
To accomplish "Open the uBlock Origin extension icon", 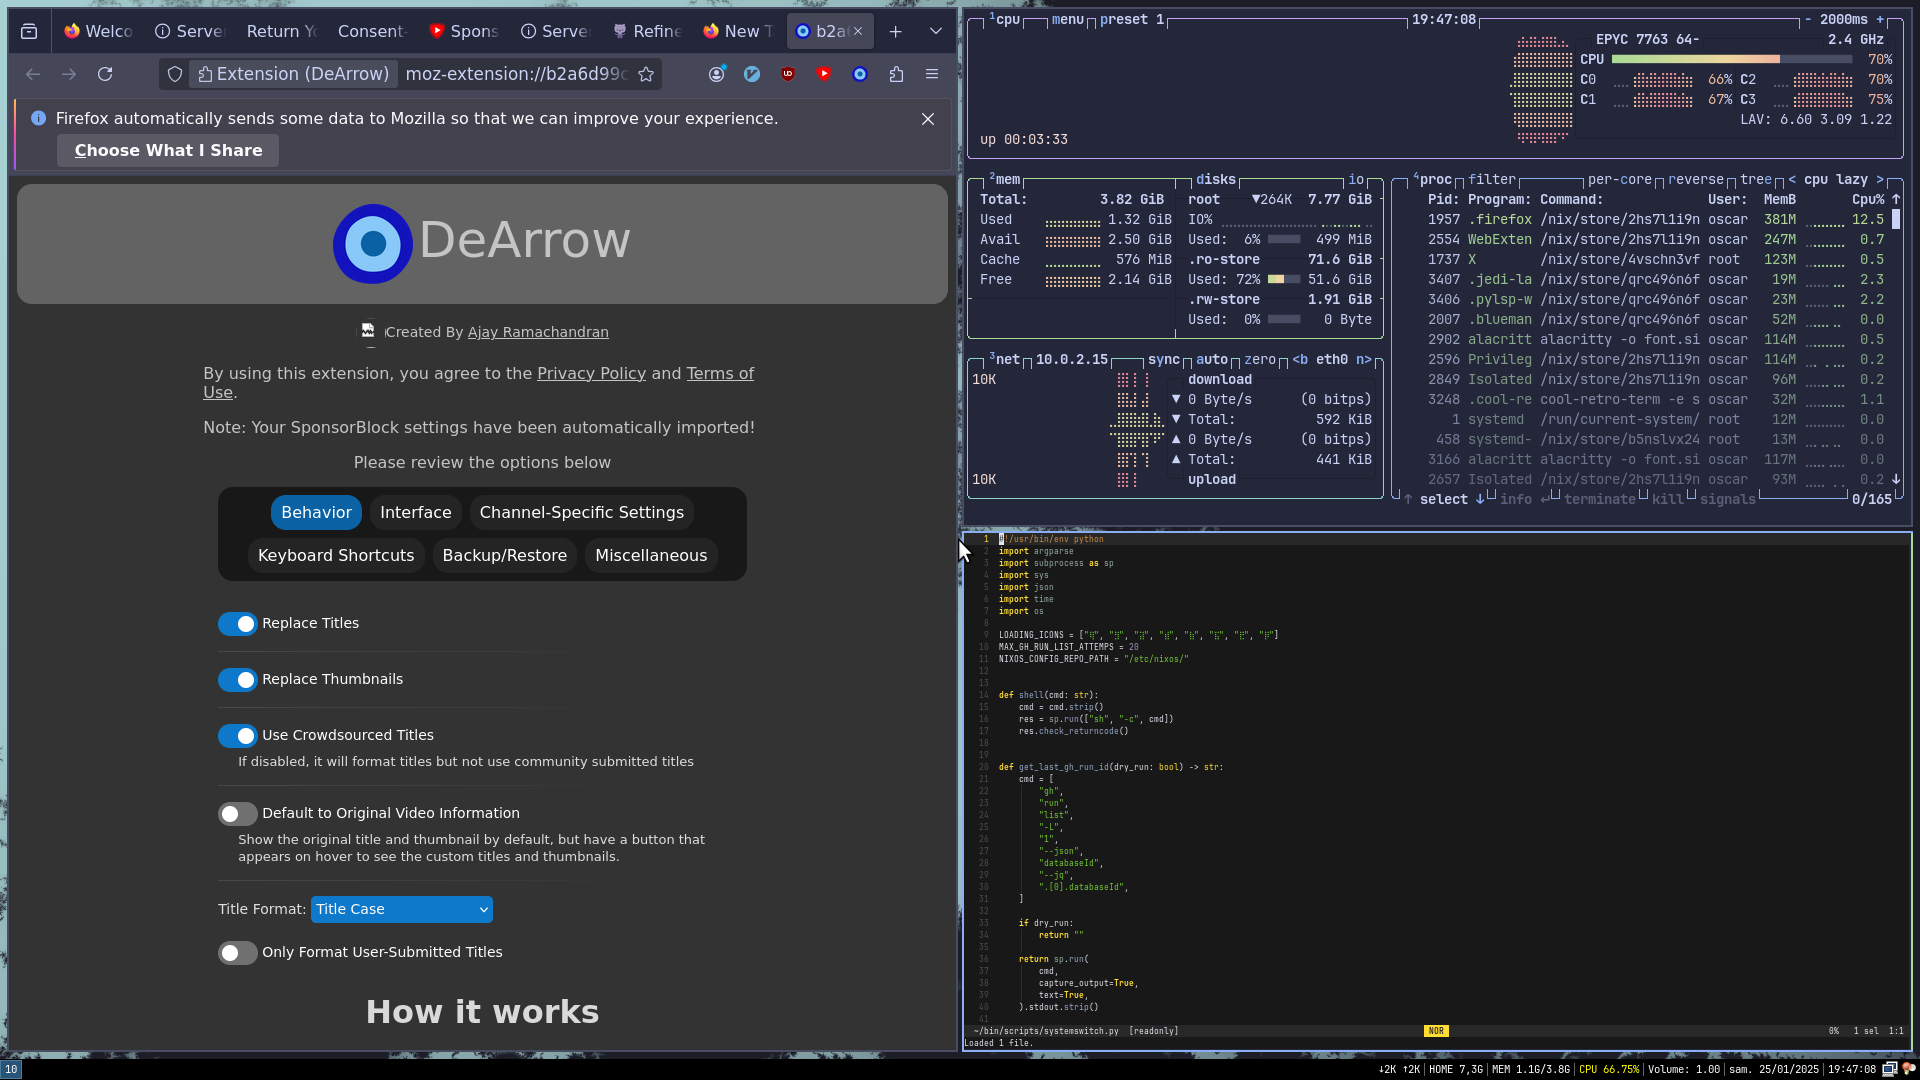I will (x=788, y=74).
